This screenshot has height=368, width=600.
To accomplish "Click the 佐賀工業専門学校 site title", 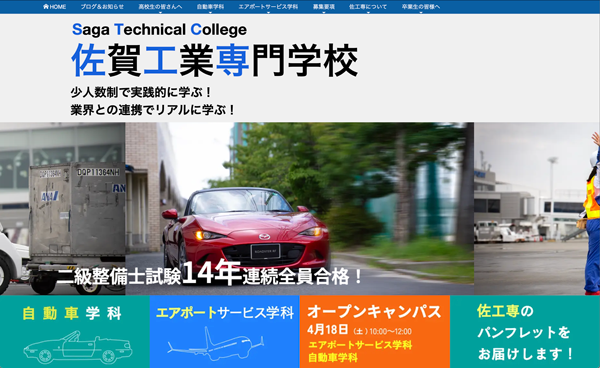I will coord(214,60).
